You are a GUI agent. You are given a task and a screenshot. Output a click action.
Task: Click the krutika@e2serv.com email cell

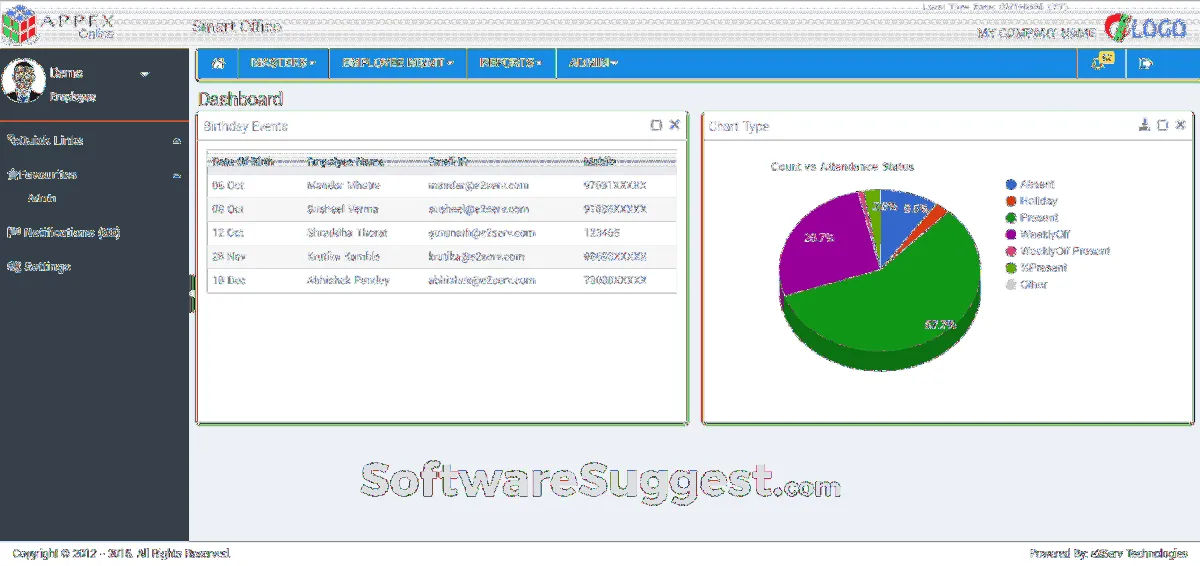(x=478, y=257)
